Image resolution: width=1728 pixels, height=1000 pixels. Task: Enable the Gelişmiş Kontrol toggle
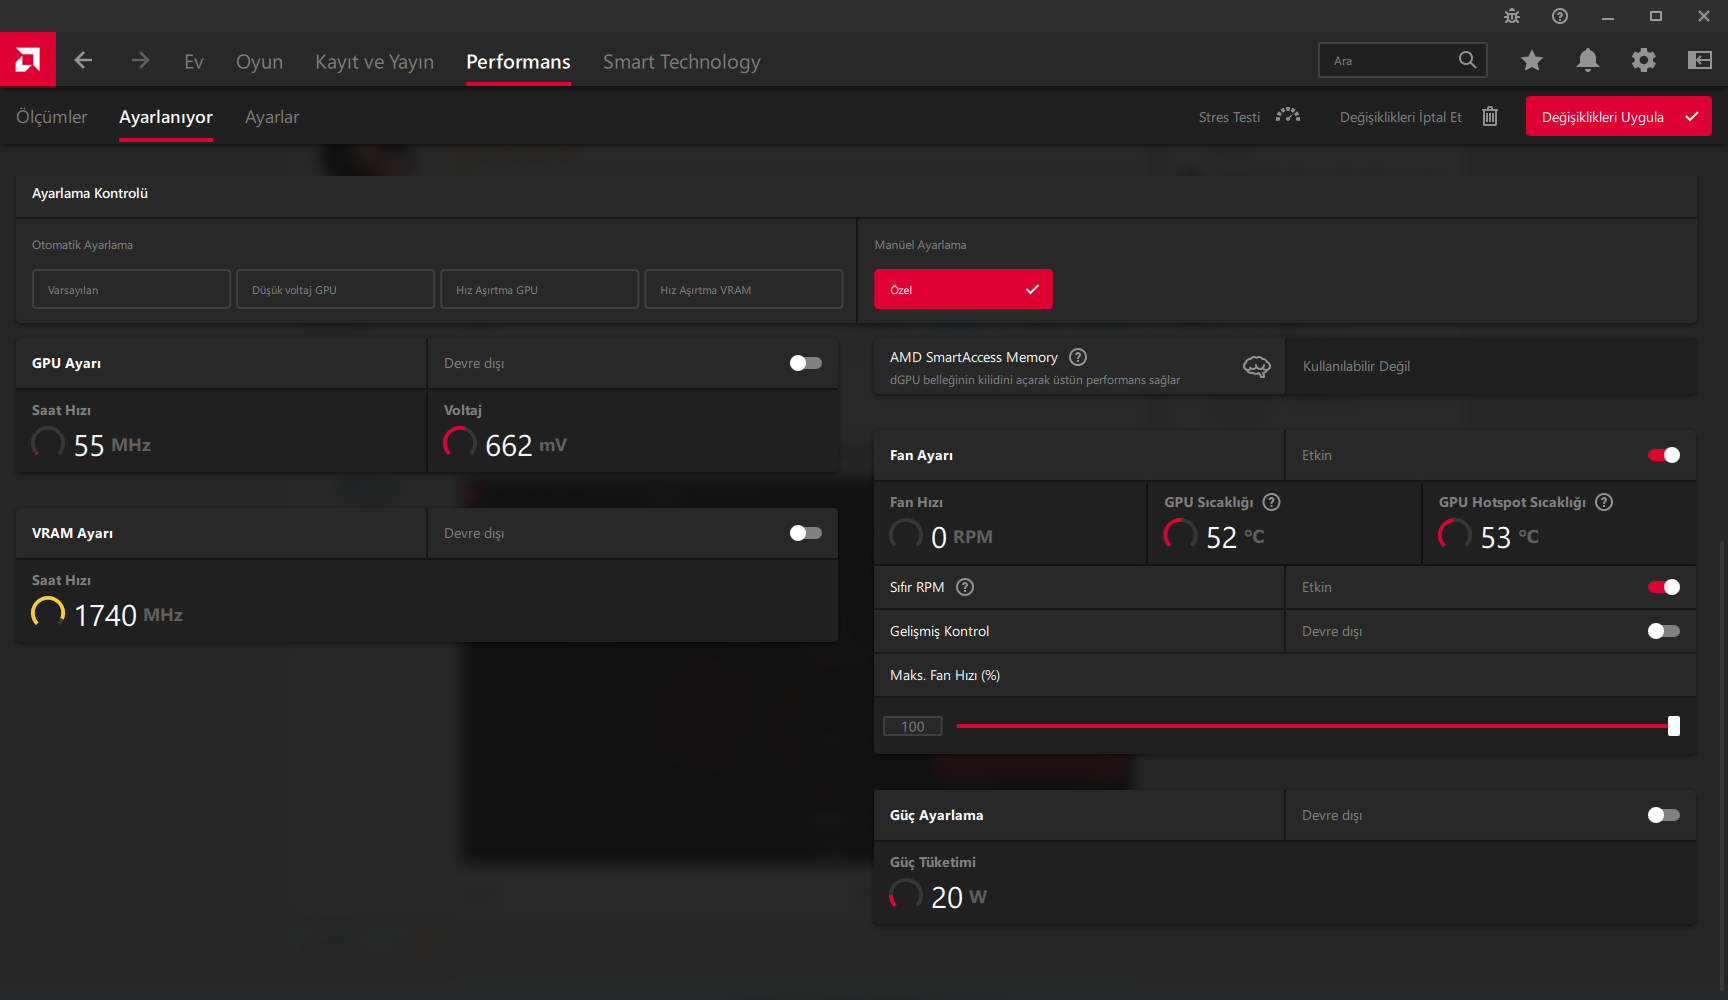click(1664, 631)
